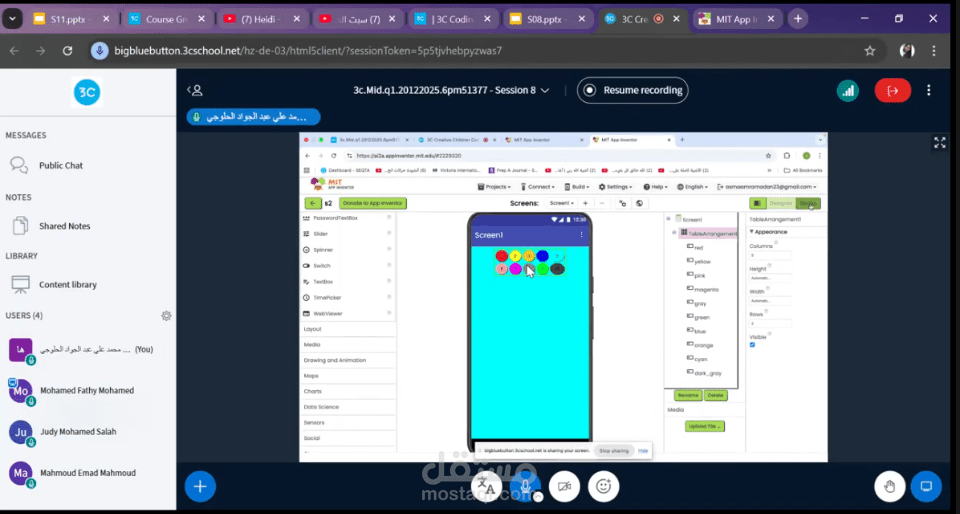Open the blue plus actions button

(200, 486)
